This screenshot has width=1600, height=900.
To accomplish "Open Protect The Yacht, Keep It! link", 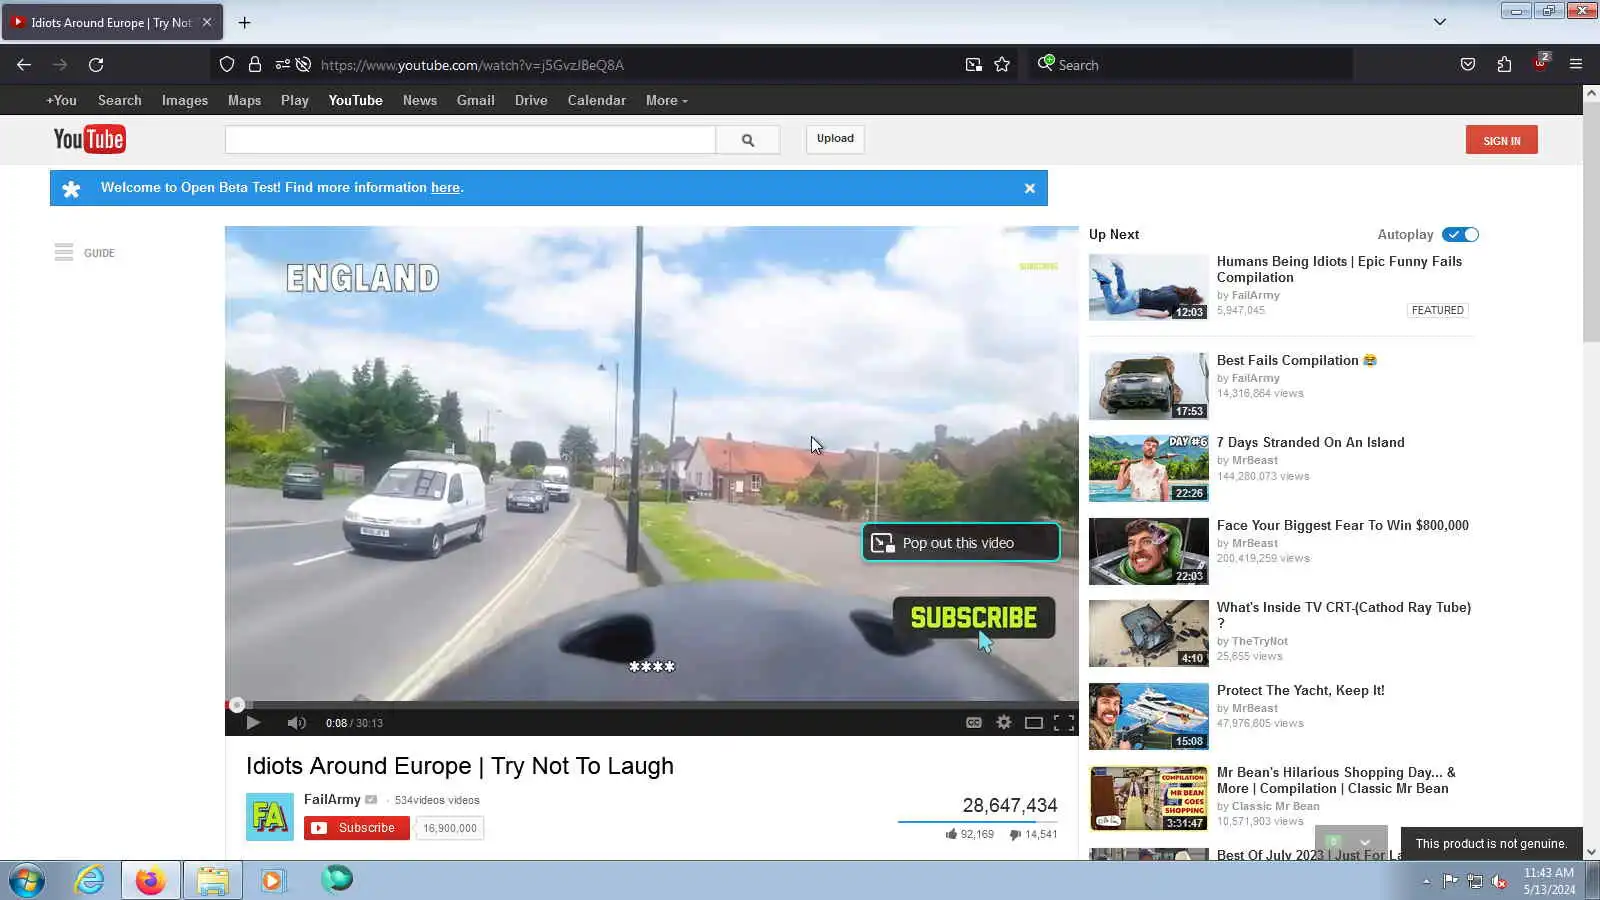I will click(x=1301, y=690).
